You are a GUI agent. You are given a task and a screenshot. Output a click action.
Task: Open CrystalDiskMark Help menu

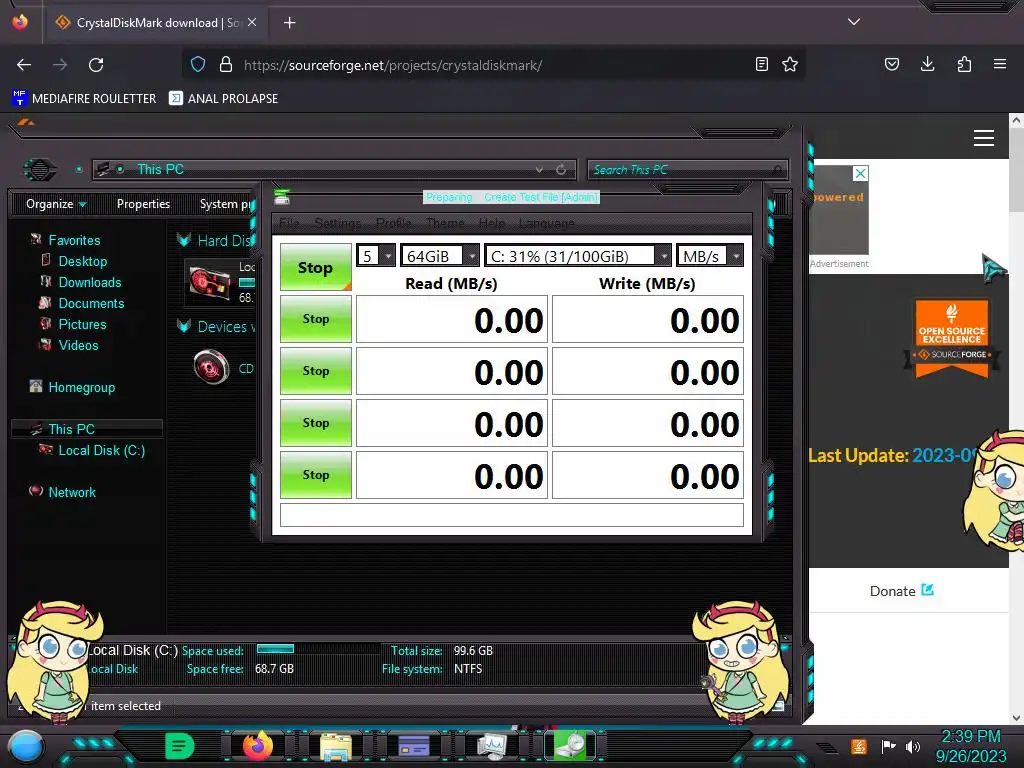coord(492,223)
